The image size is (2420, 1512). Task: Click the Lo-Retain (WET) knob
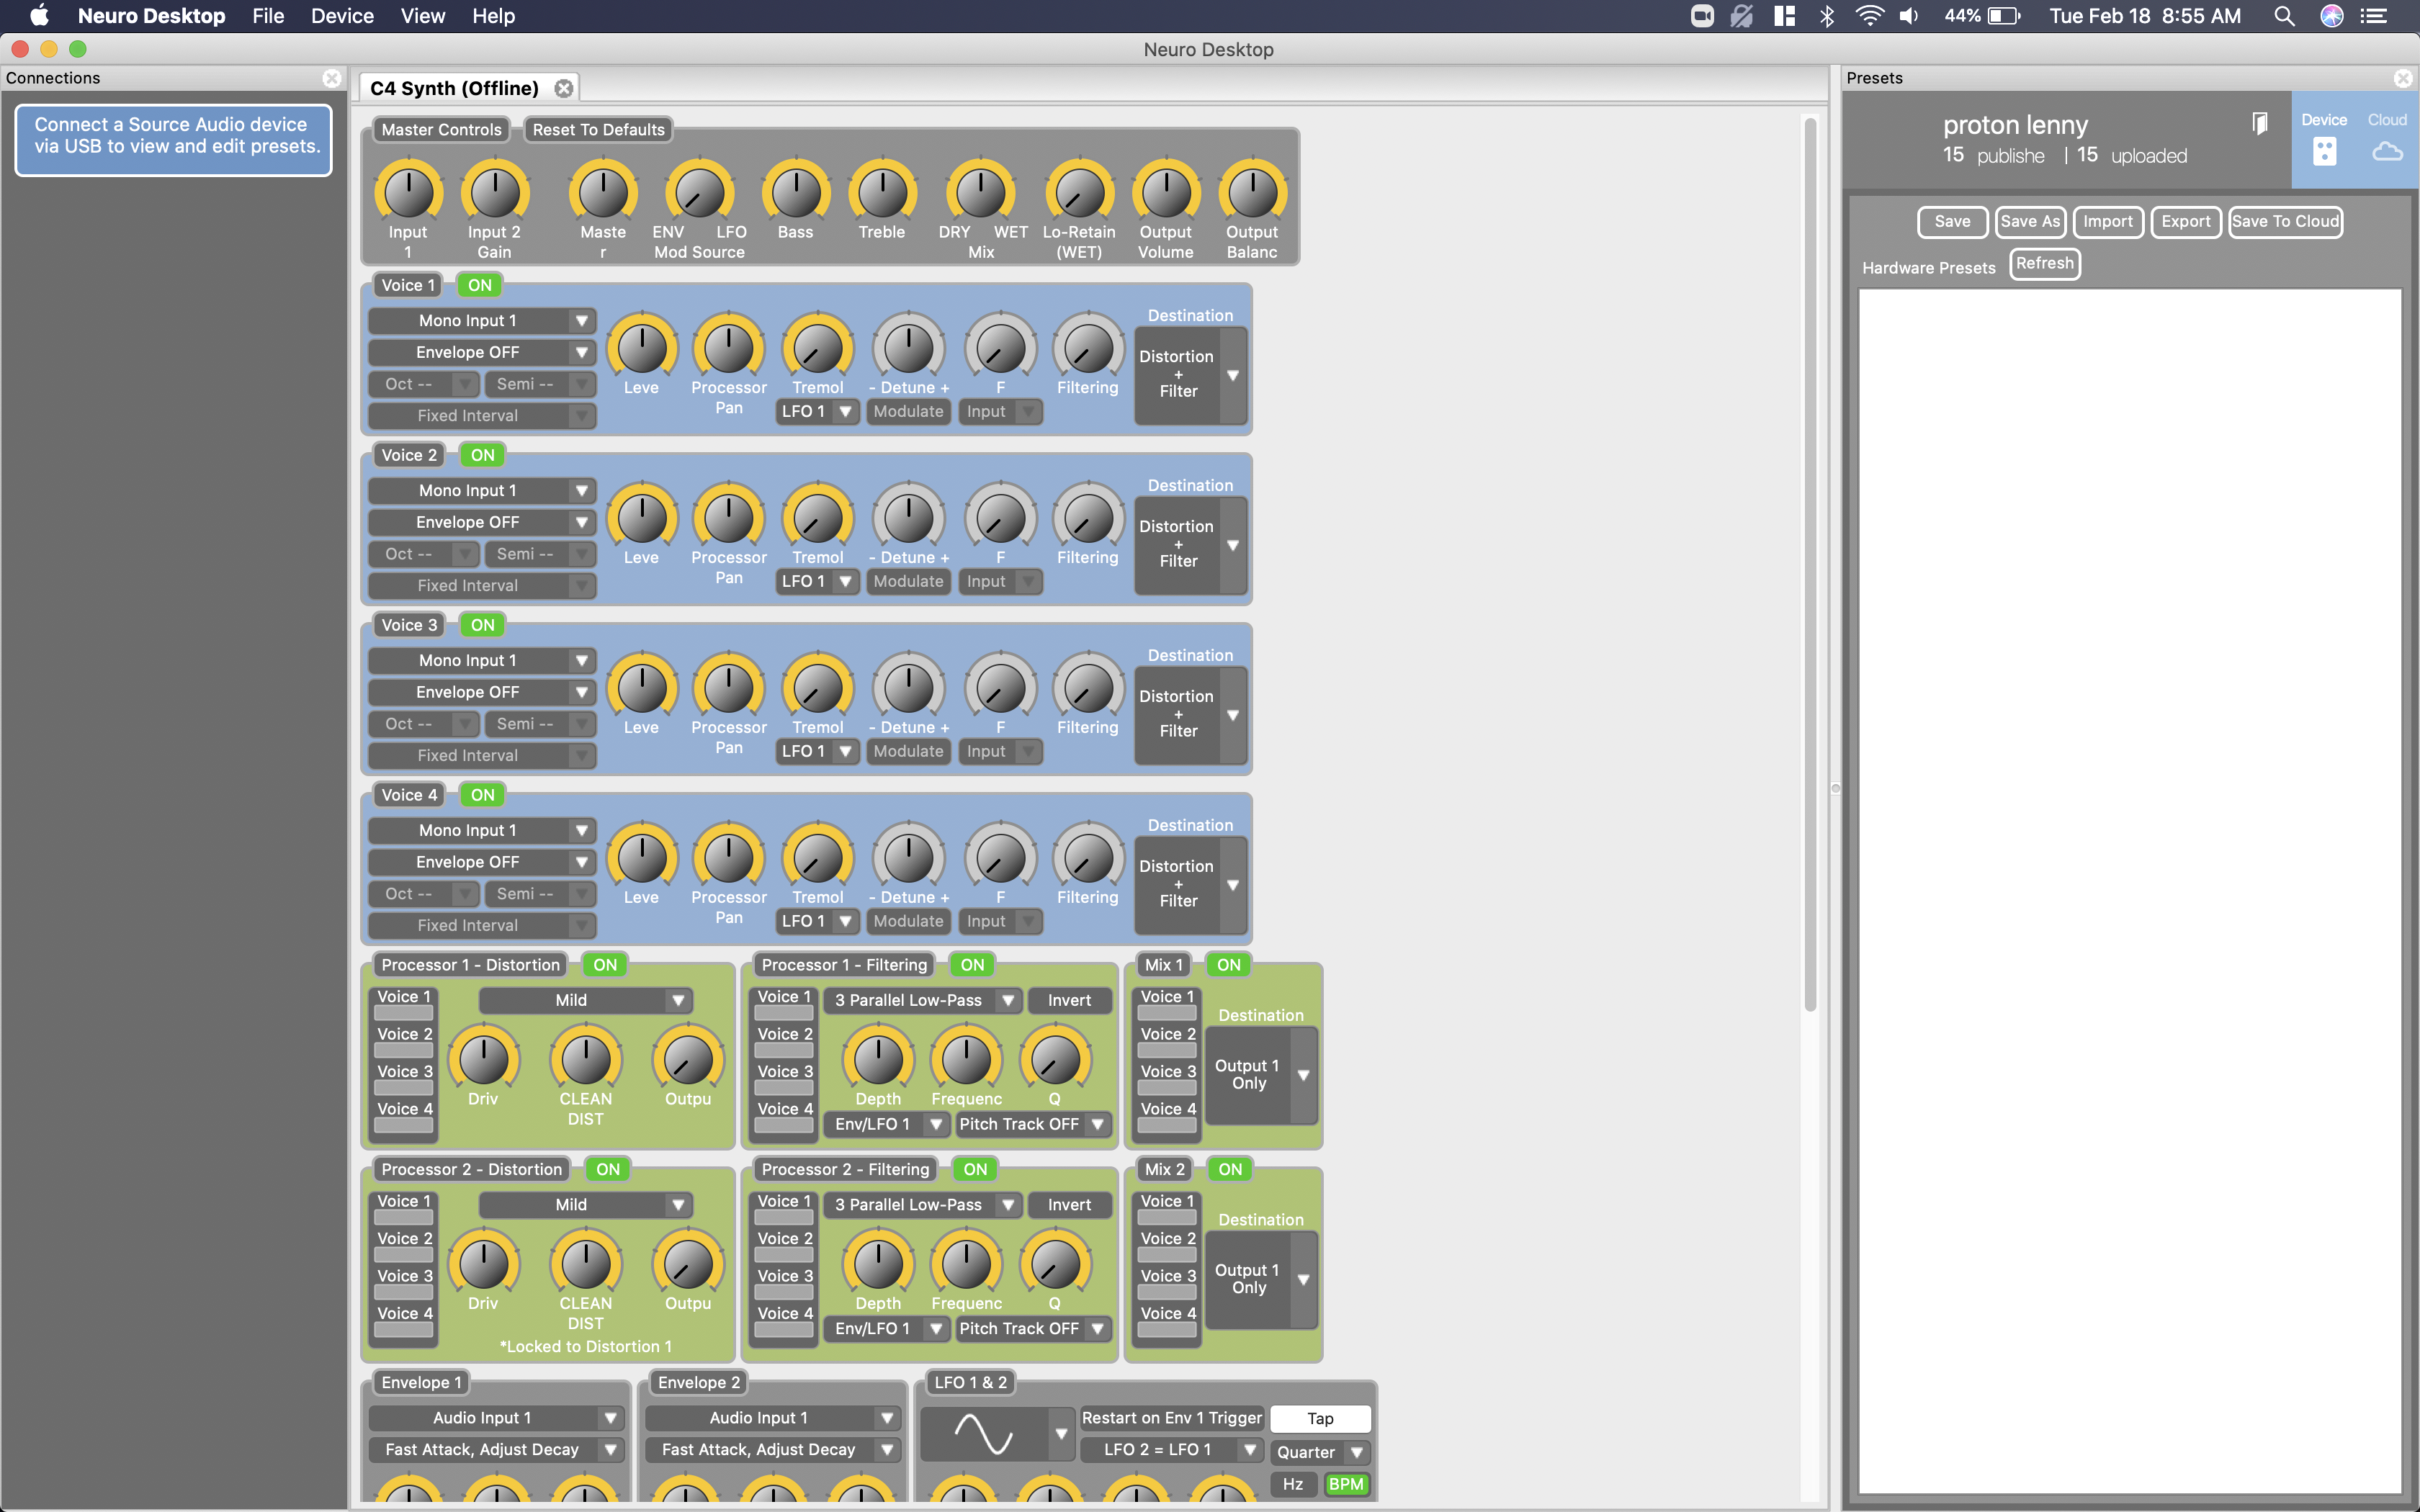[x=1080, y=192]
